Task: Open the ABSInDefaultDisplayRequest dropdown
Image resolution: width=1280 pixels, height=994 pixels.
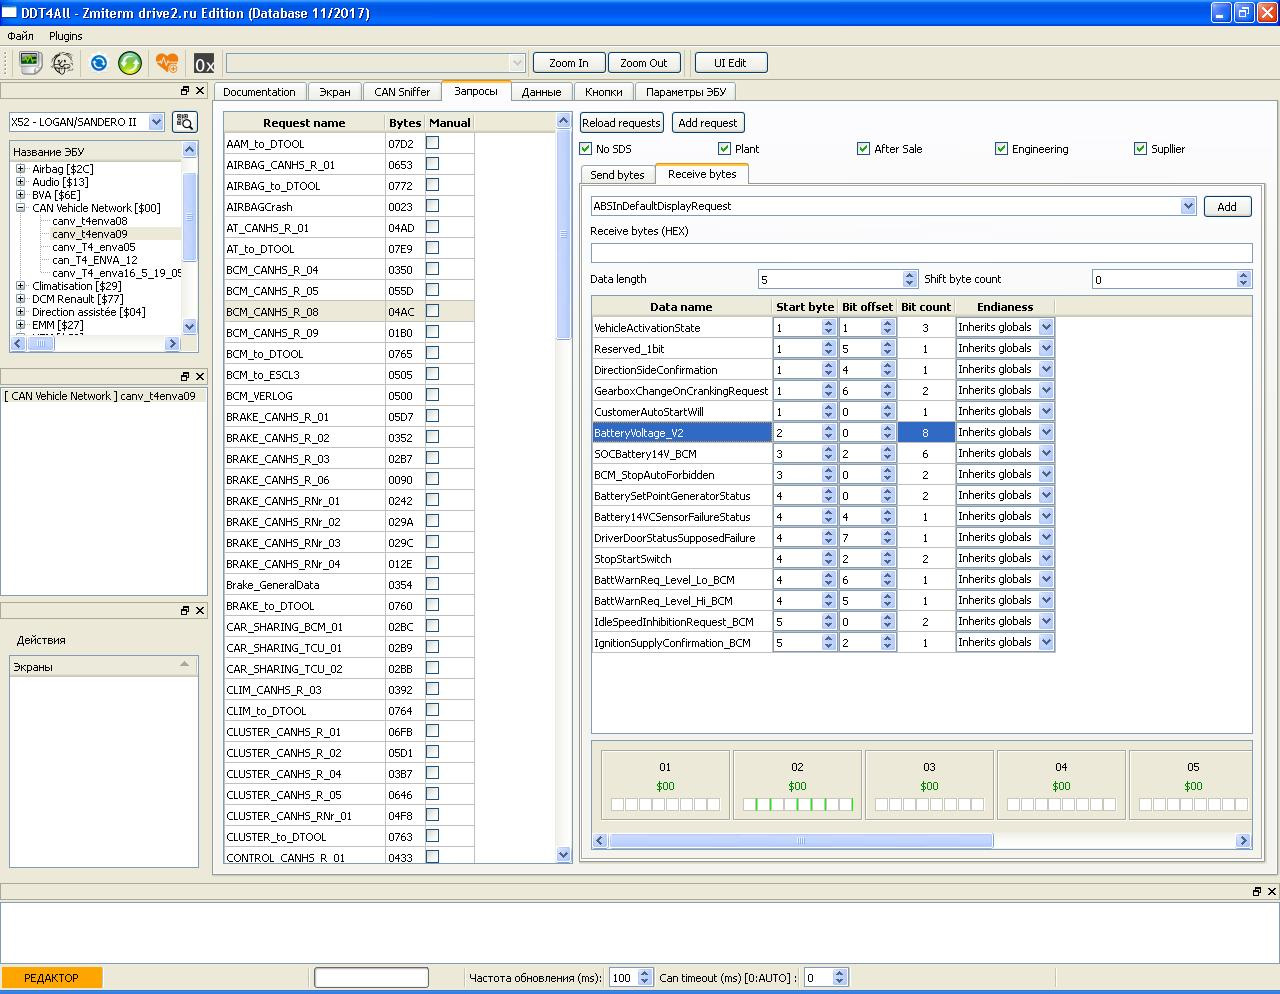Action: (1187, 206)
